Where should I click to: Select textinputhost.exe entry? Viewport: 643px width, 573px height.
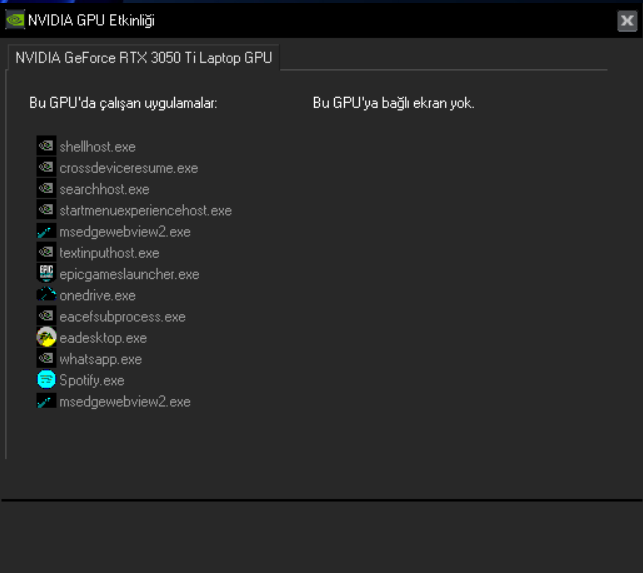pos(109,253)
